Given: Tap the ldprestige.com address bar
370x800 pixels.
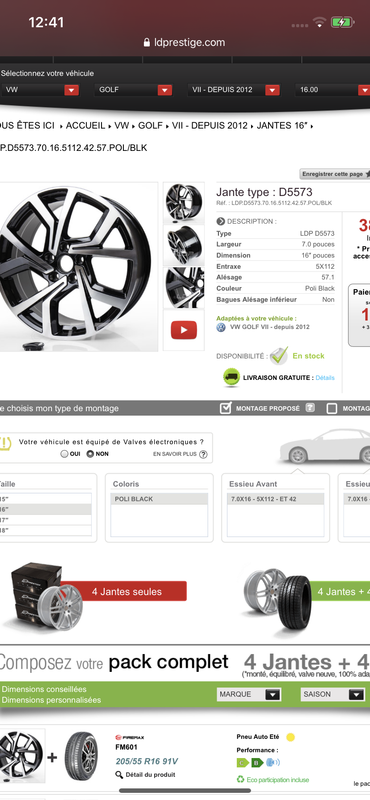Looking at the screenshot, I should coord(185,42).
